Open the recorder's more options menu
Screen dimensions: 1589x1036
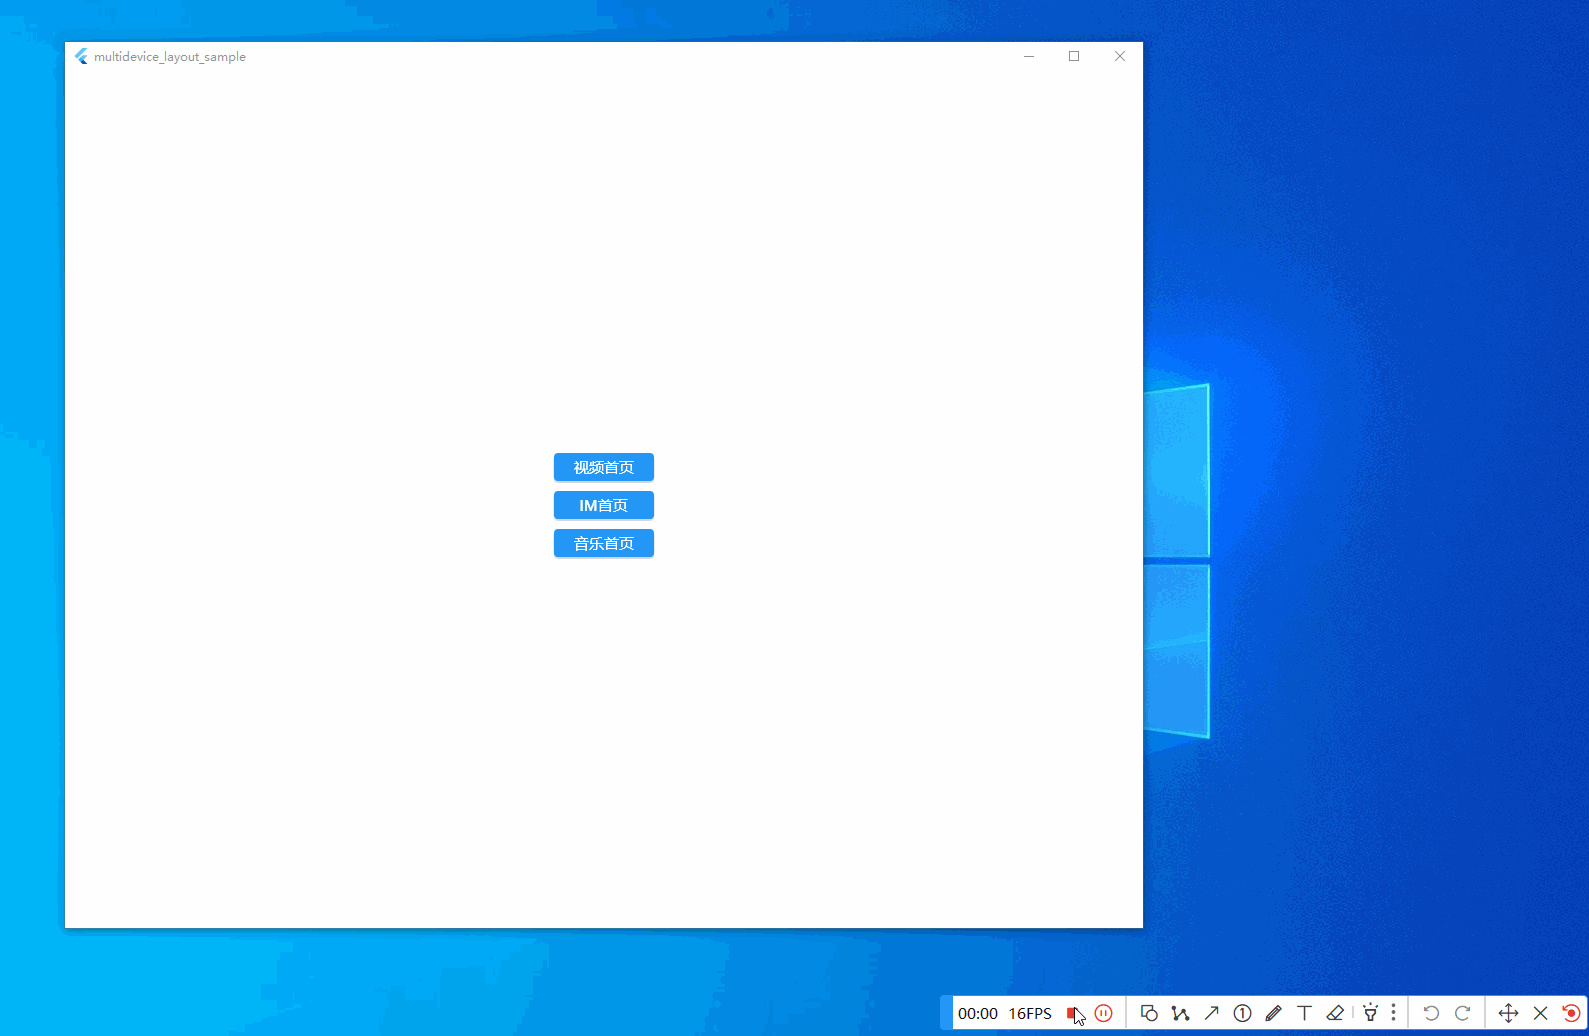point(1393,1013)
